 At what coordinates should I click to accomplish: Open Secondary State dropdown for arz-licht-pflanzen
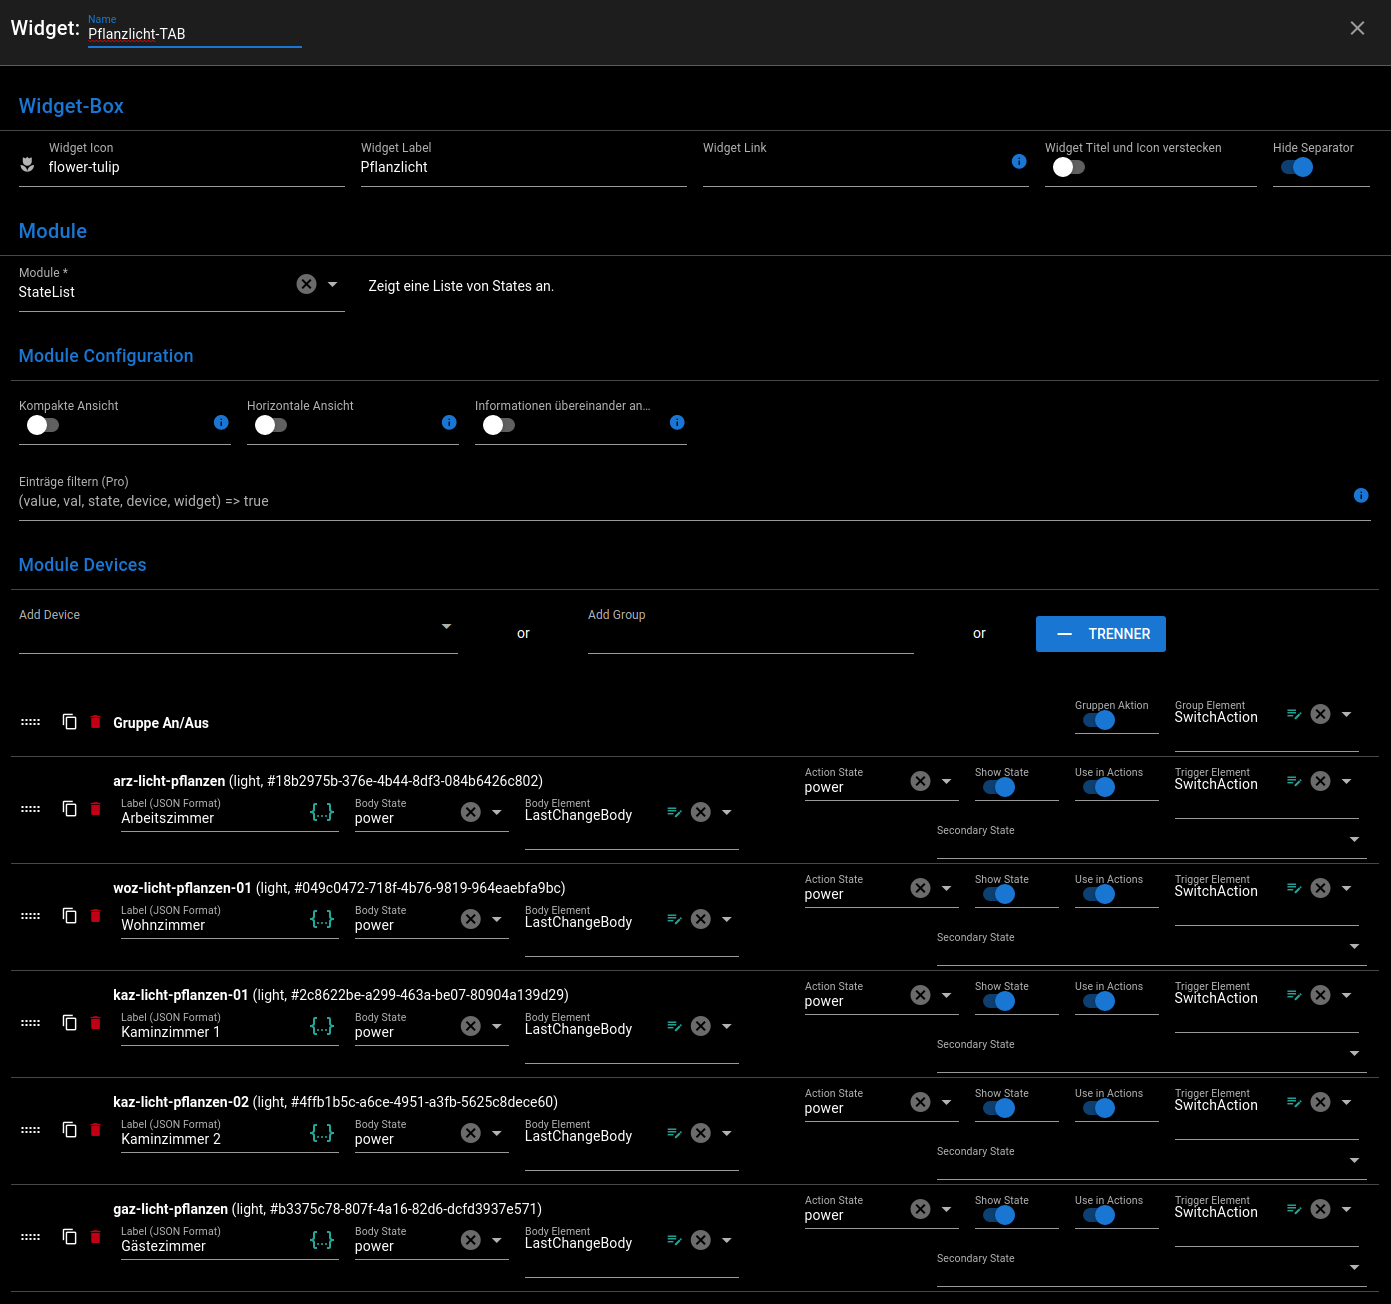pyautogui.click(x=1355, y=839)
